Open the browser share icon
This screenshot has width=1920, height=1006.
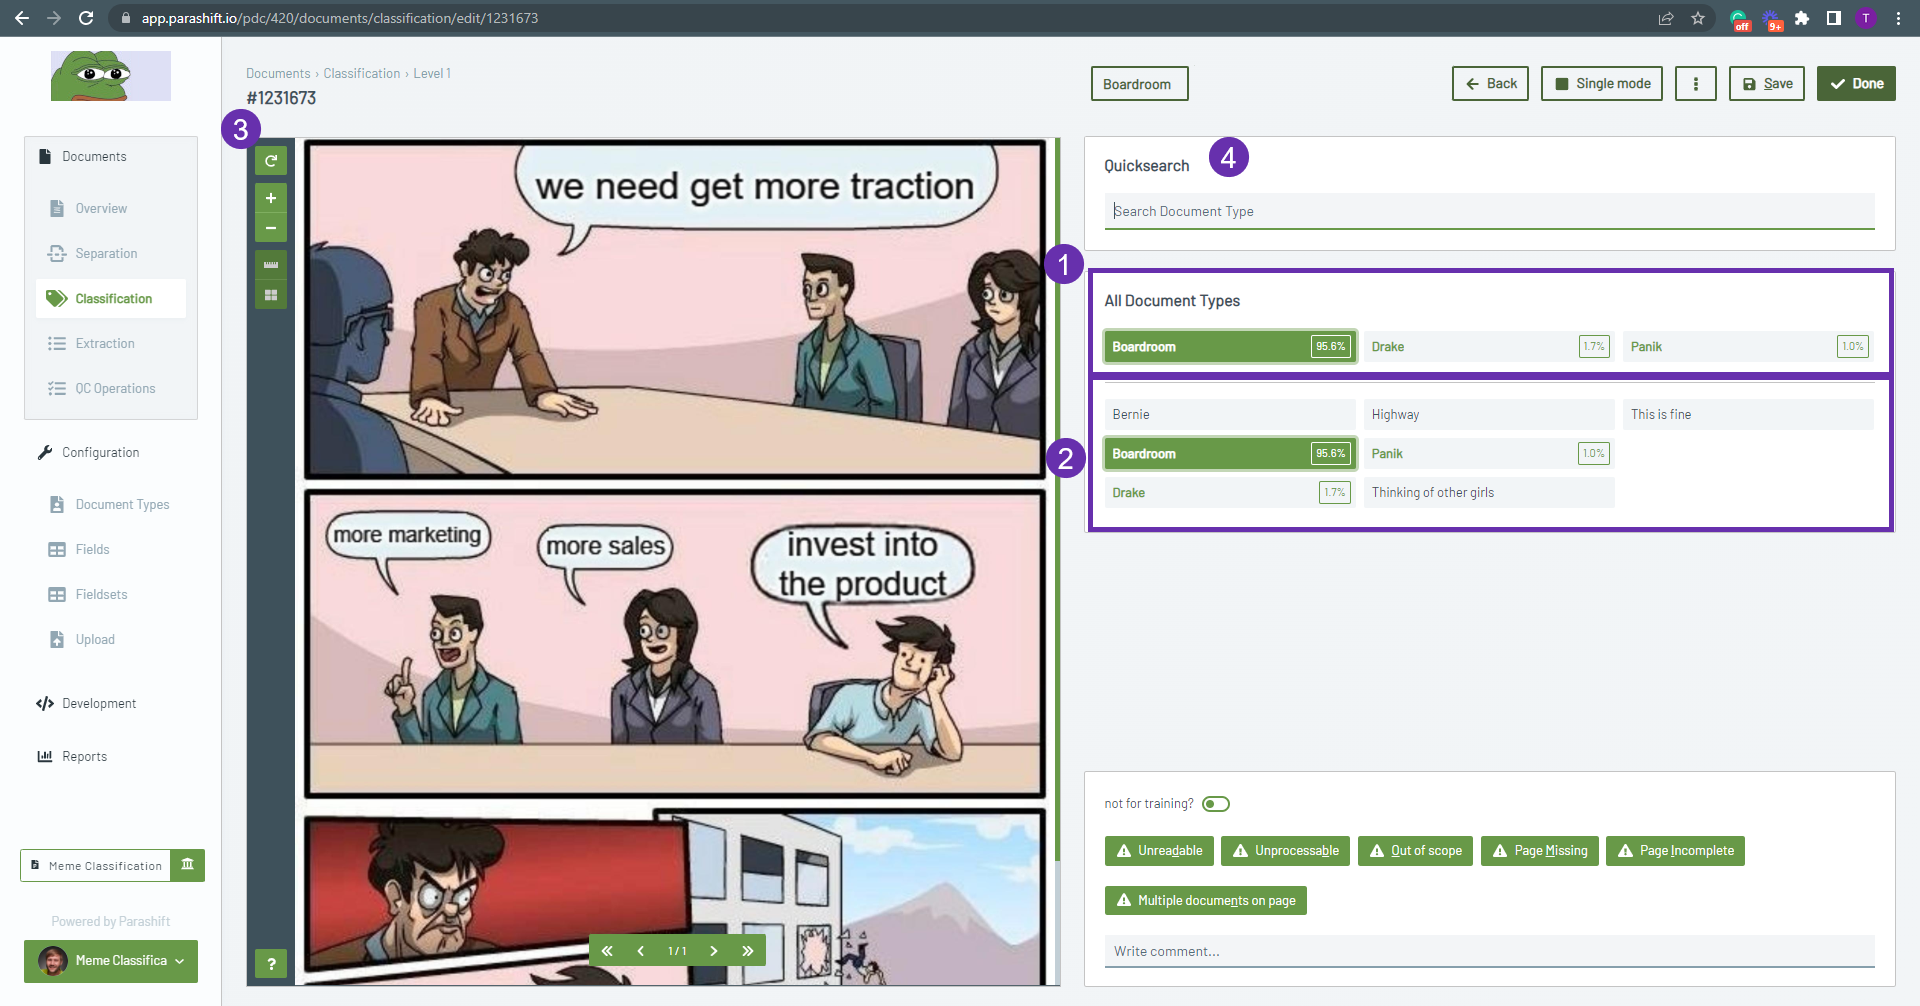(1666, 18)
